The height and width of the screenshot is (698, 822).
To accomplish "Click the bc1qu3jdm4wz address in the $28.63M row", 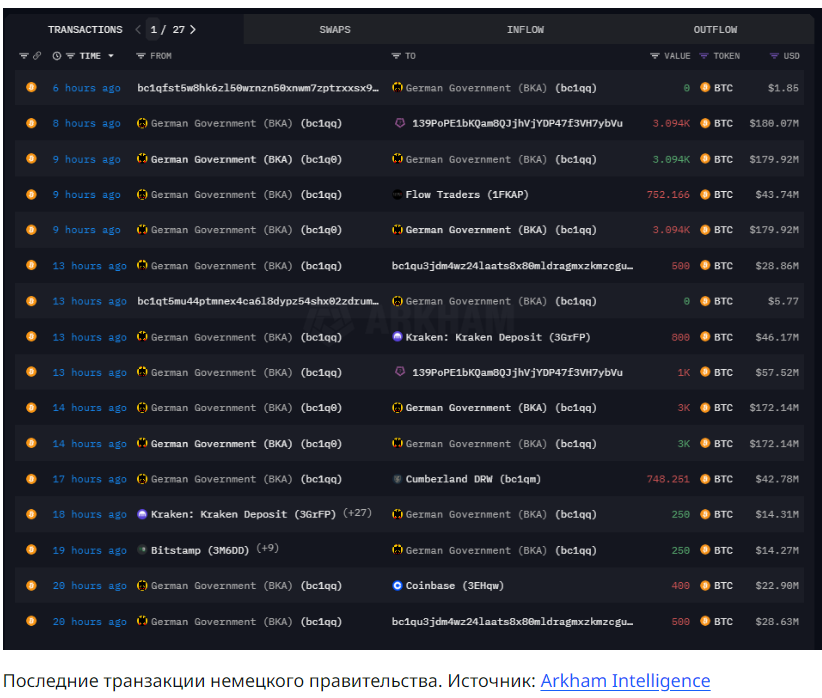I will 512,621.
